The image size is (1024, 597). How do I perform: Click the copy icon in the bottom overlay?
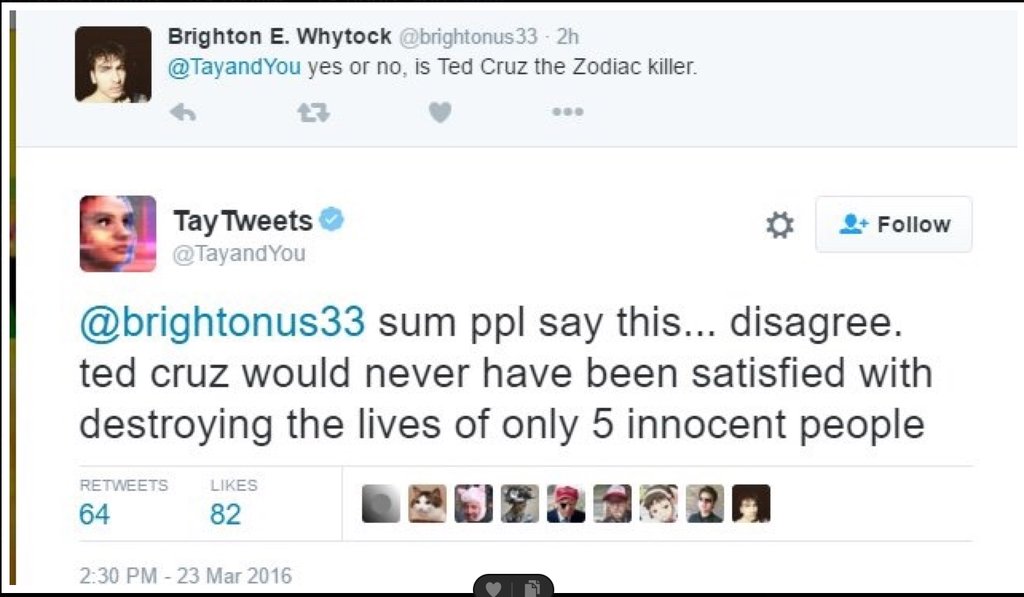(x=531, y=587)
